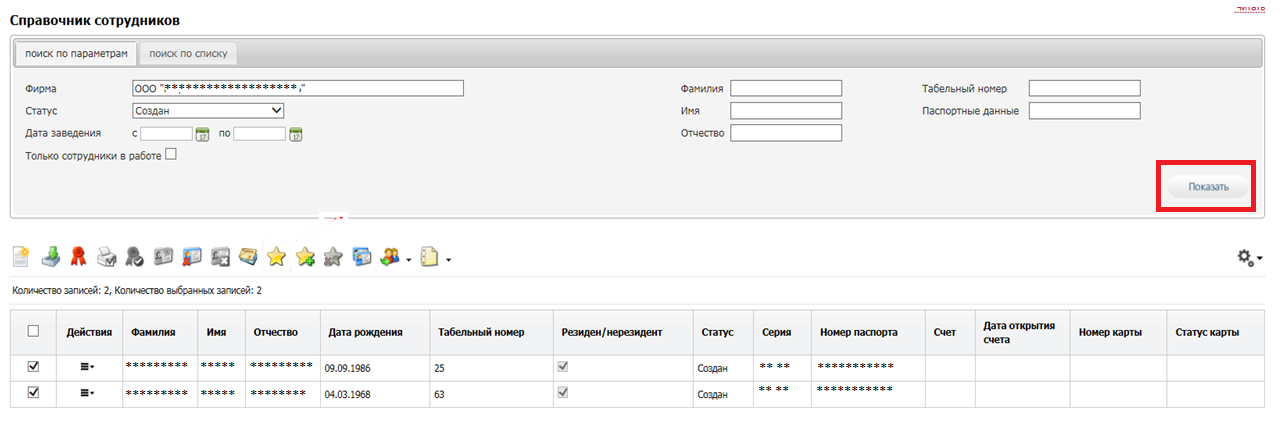Click the printer icon with checkmark
Image resolution: width=1283 pixels, height=423 pixels.
106,257
